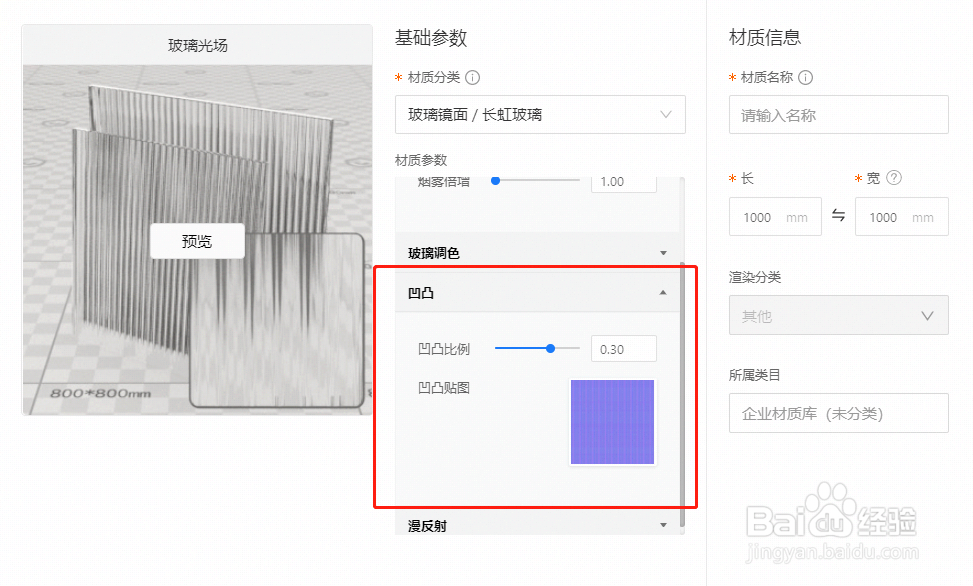Click the 材质名称 input field

click(838, 115)
